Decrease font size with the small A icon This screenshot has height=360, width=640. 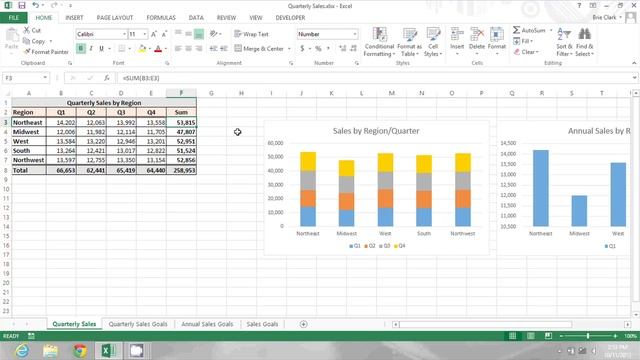pos(164,34)
